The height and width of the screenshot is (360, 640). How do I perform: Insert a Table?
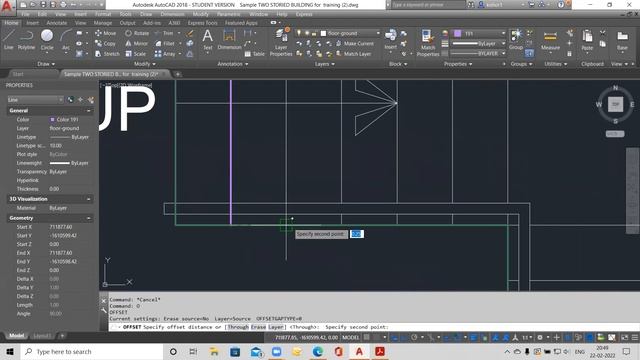(x=254, y=53)
